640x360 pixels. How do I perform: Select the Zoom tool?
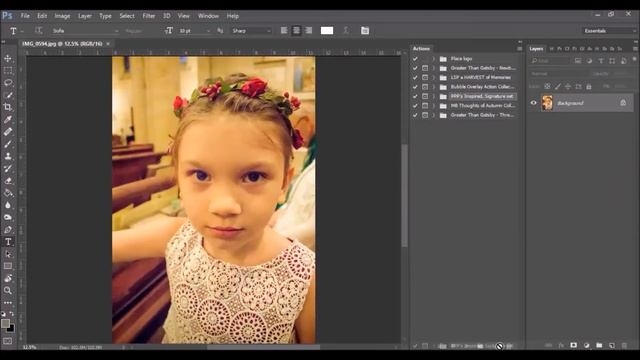(8, 291)
